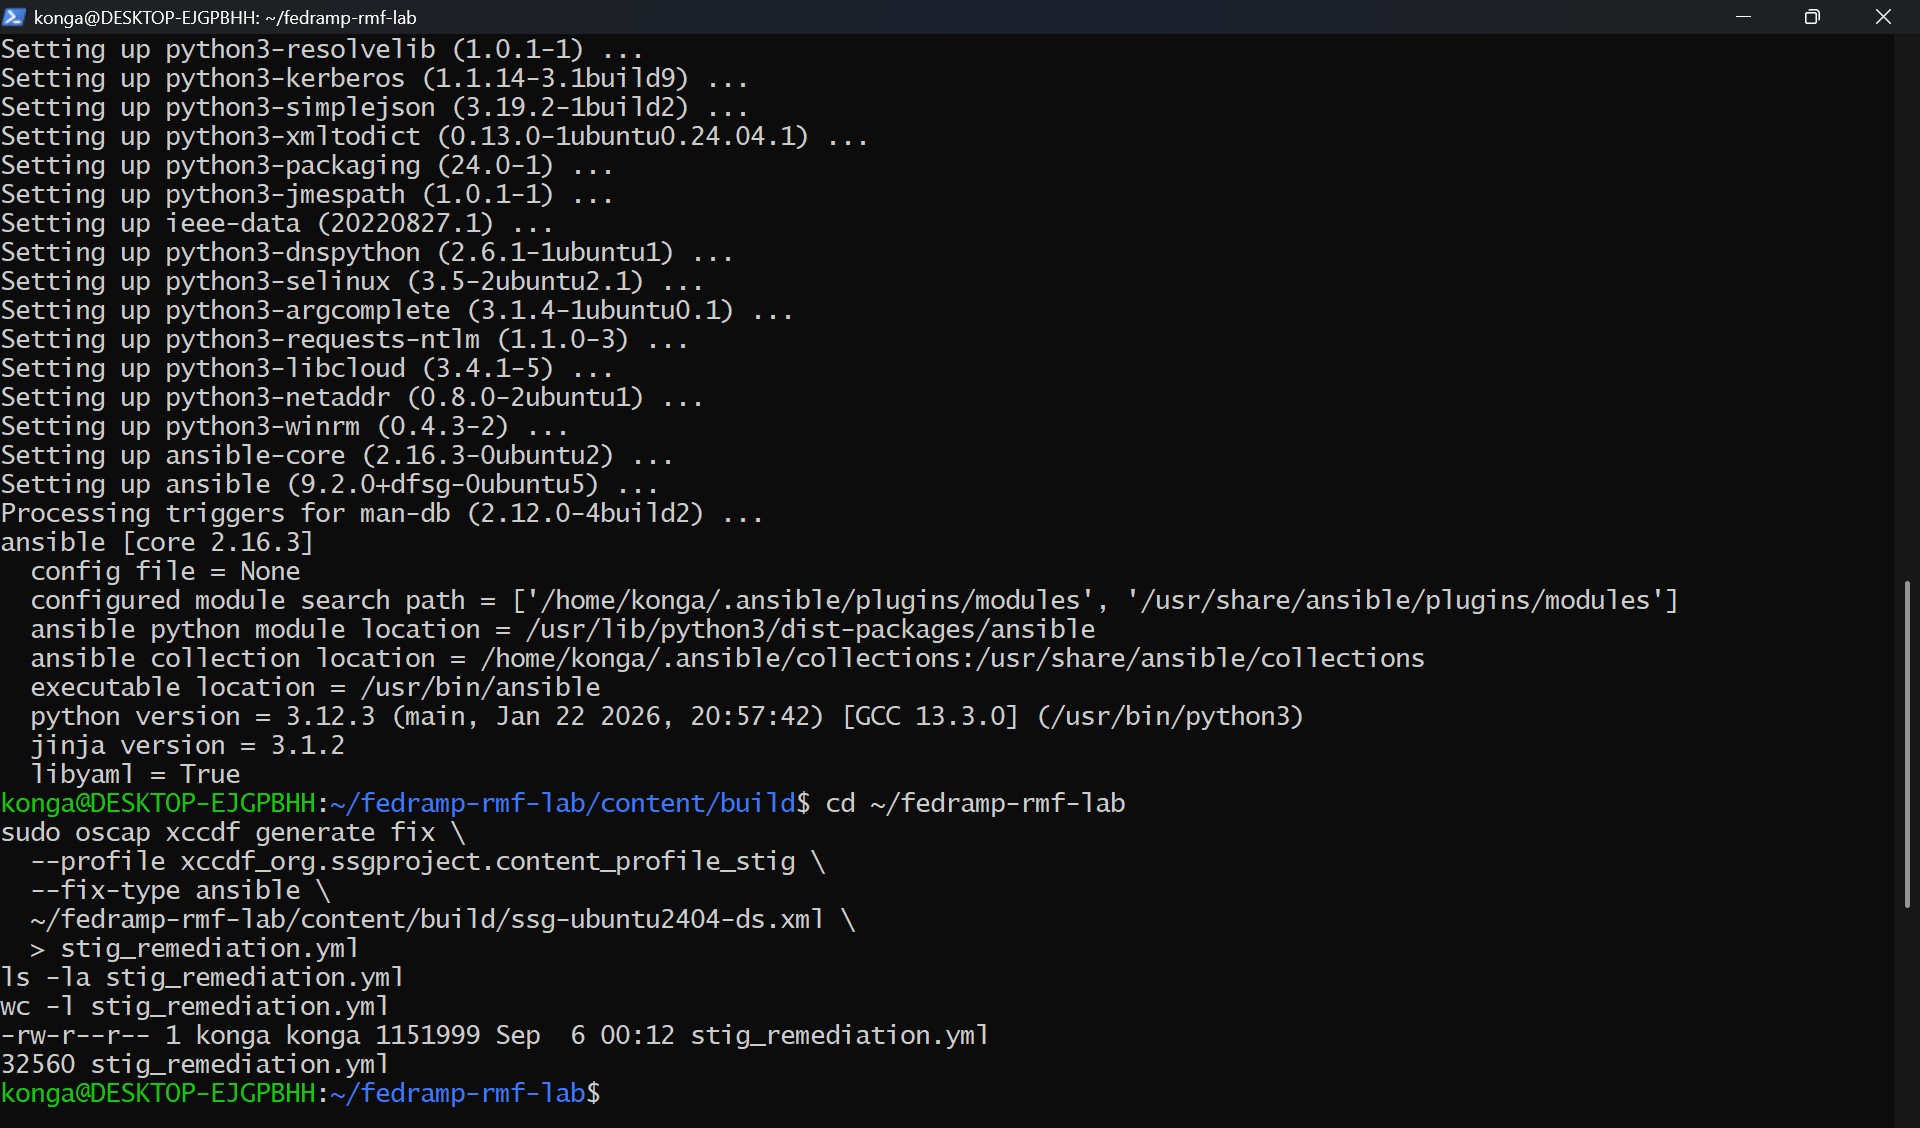This screenshot has width=1920, height=1128.
Task: Click the '> stig_remediation.yml' redirect line
Action: tap(194, 948)
